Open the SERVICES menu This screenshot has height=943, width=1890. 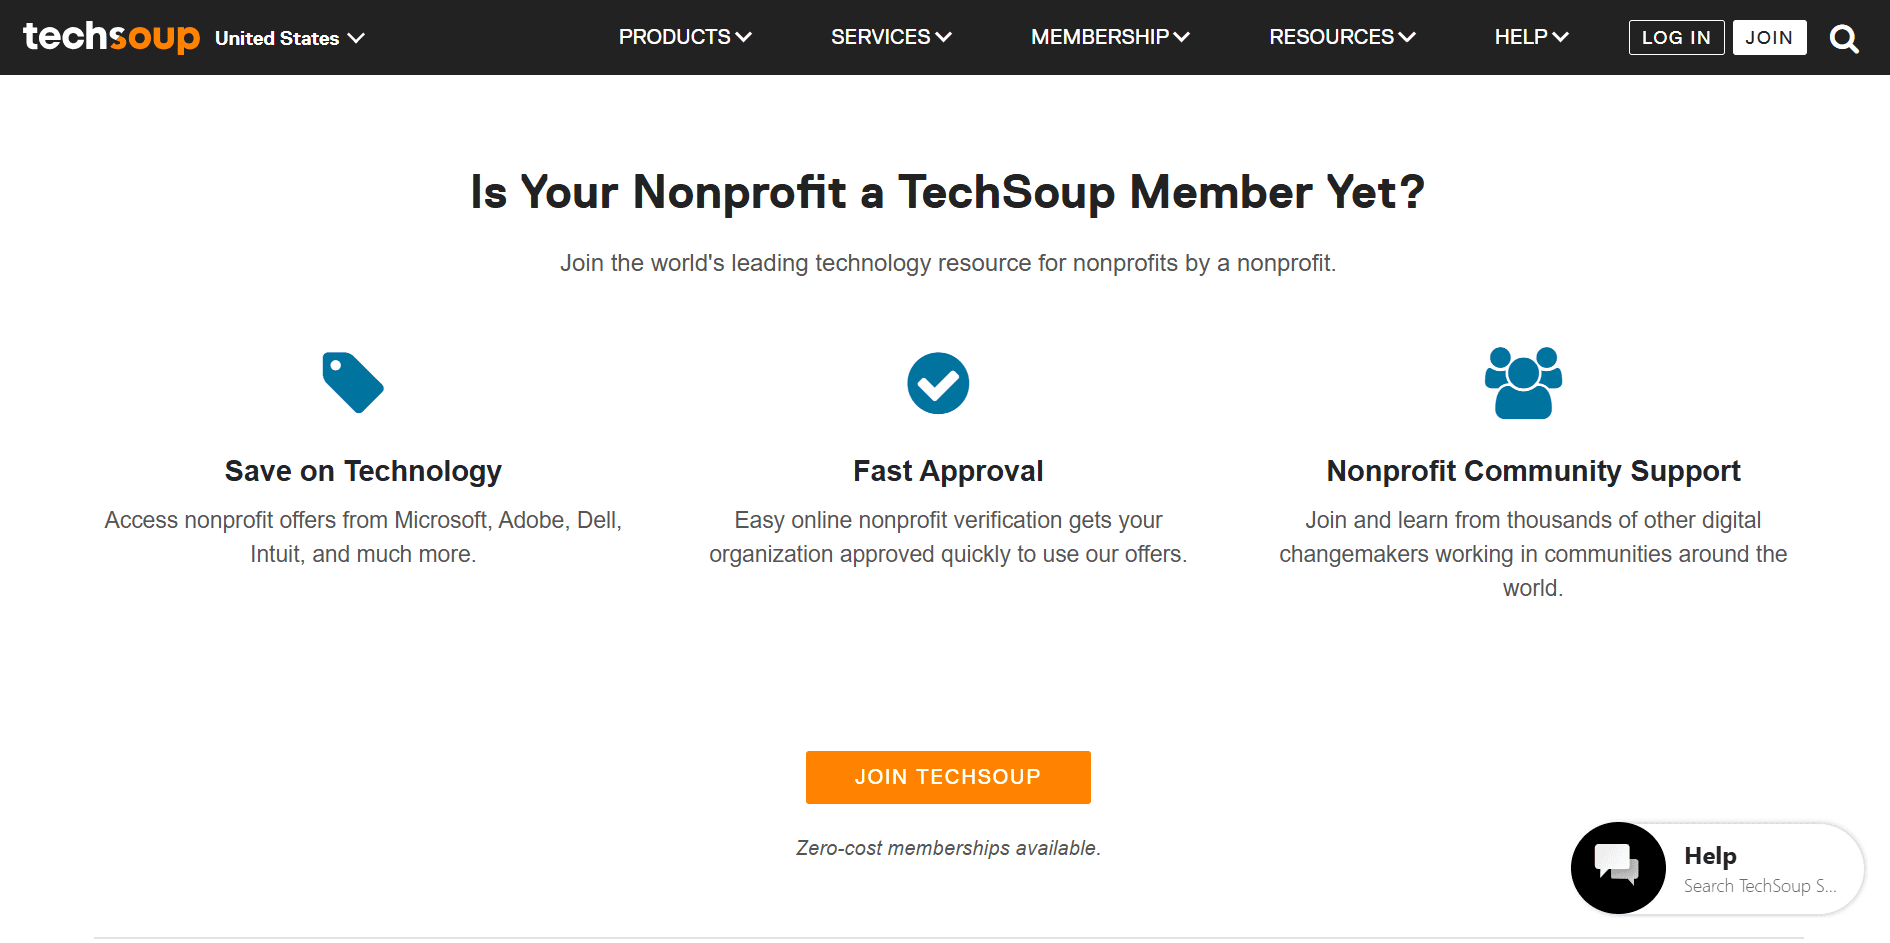[x=889, y=37]
